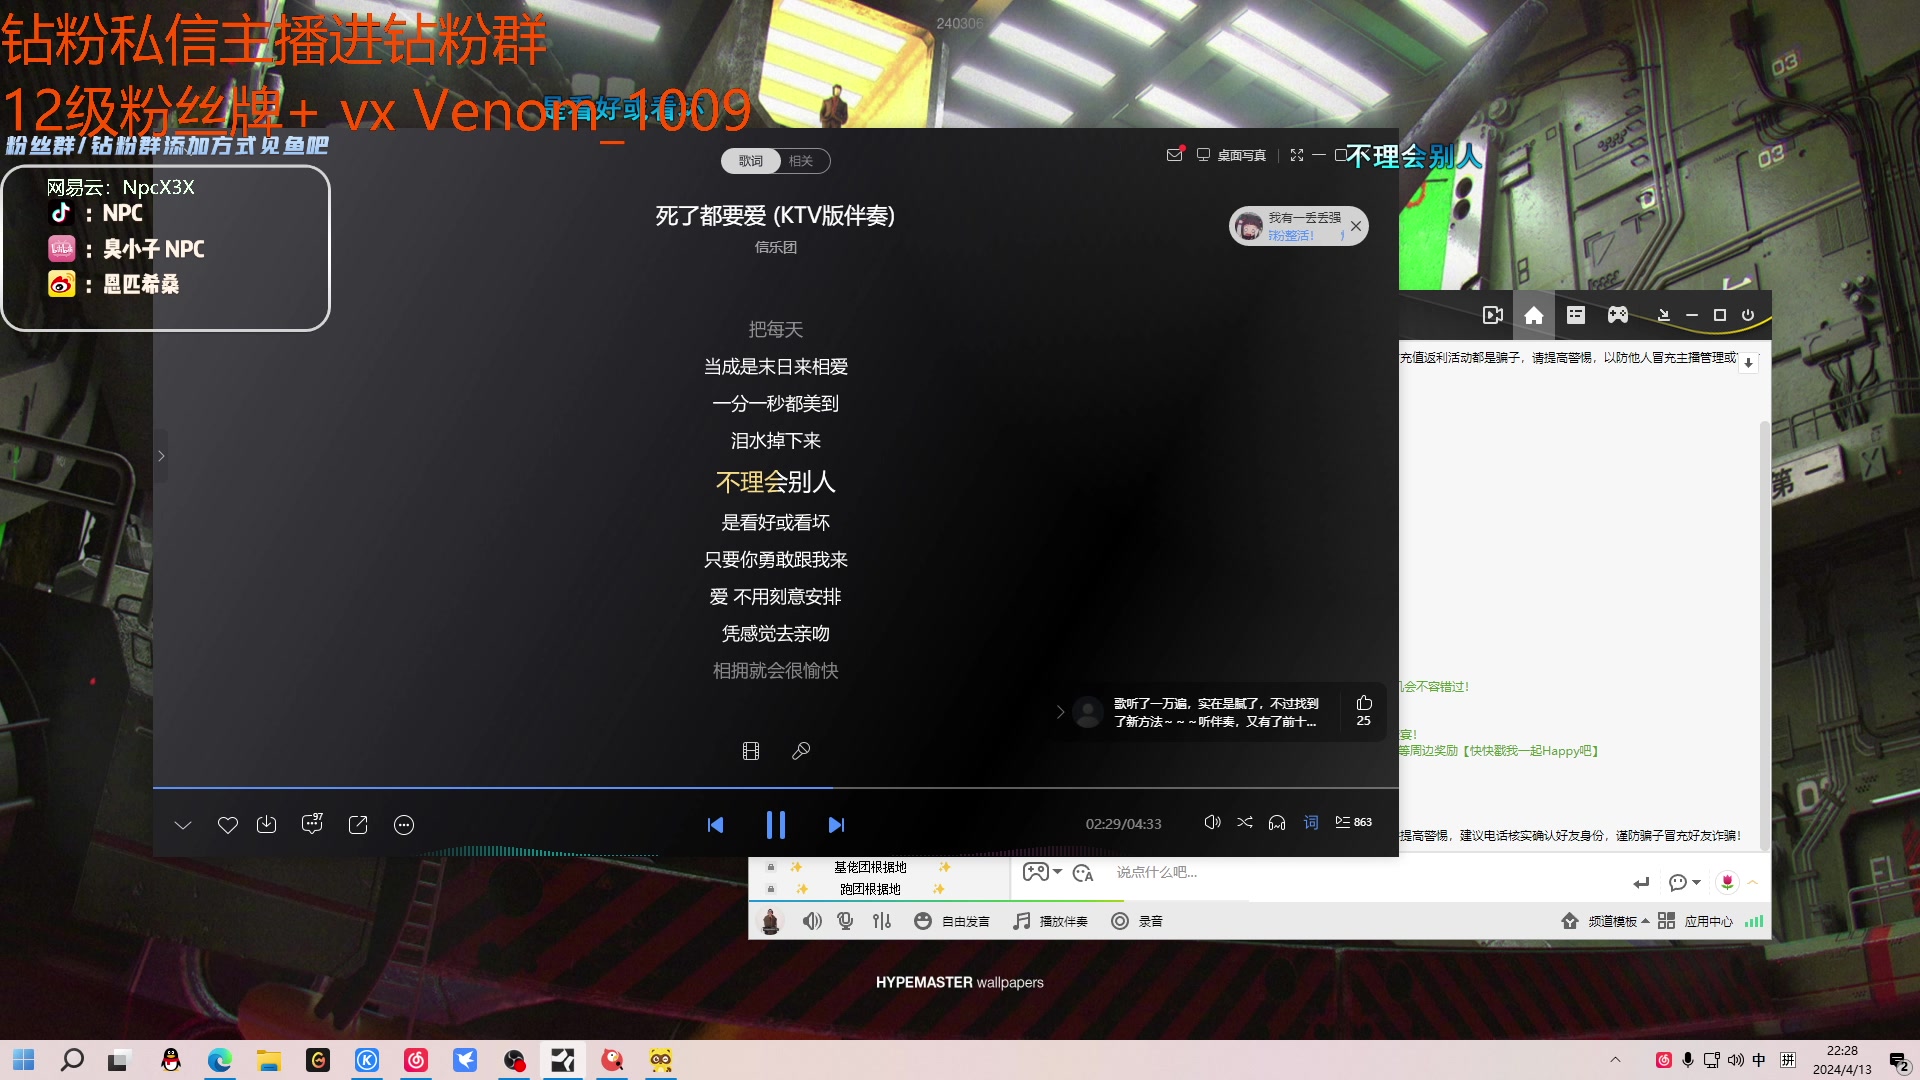This screenshot has height=1080, width=1920.
Task: Skip to the previous track
Action: [715, 825]
